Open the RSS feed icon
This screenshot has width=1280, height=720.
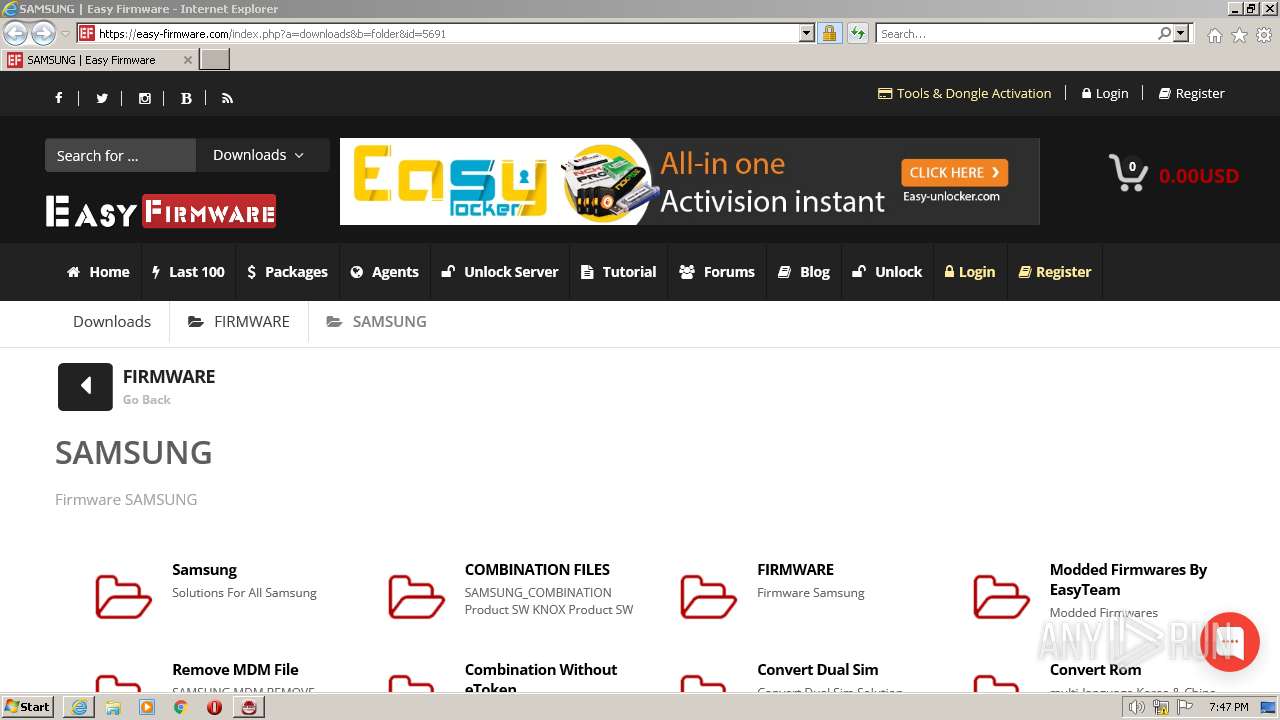(x=227, y=98)
